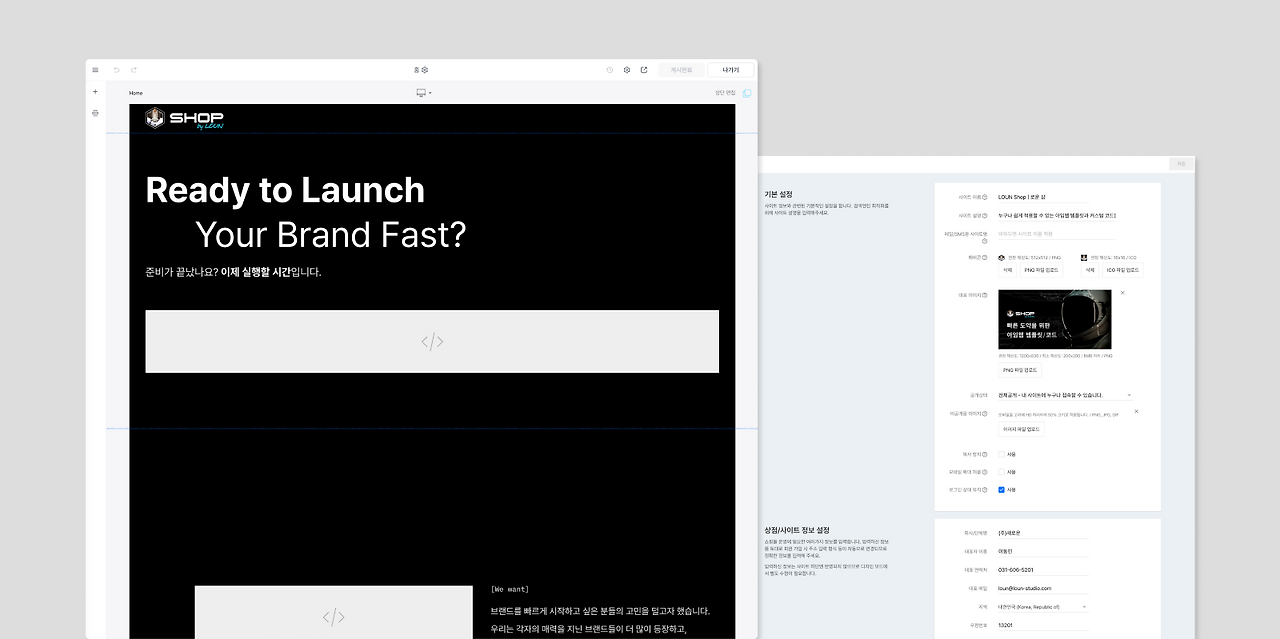Screen dimensions: 1280x639
Task: Click the 상단 편집 copy icon
Action: (x=747, y=93)
